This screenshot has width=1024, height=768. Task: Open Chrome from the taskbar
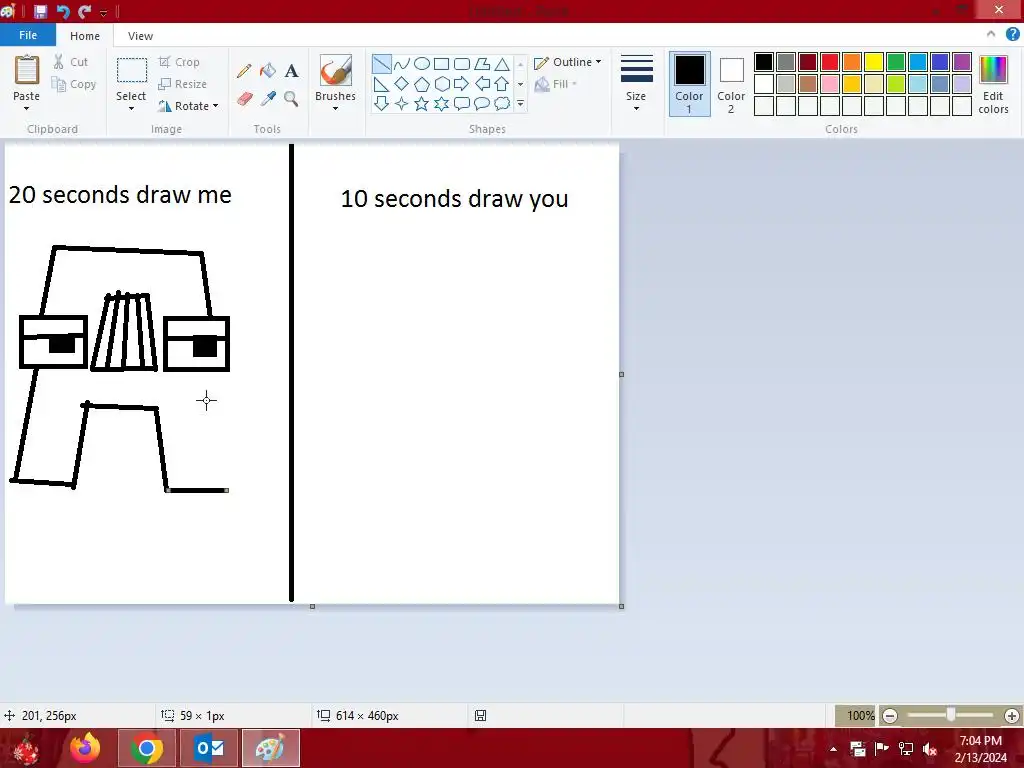tap(147, 748)
